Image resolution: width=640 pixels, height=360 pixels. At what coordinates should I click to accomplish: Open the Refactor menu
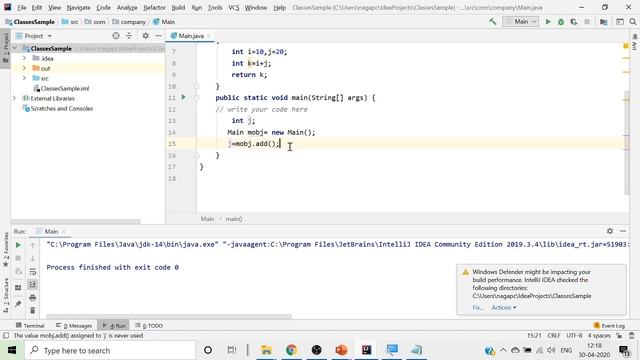(x=154, y=7)
